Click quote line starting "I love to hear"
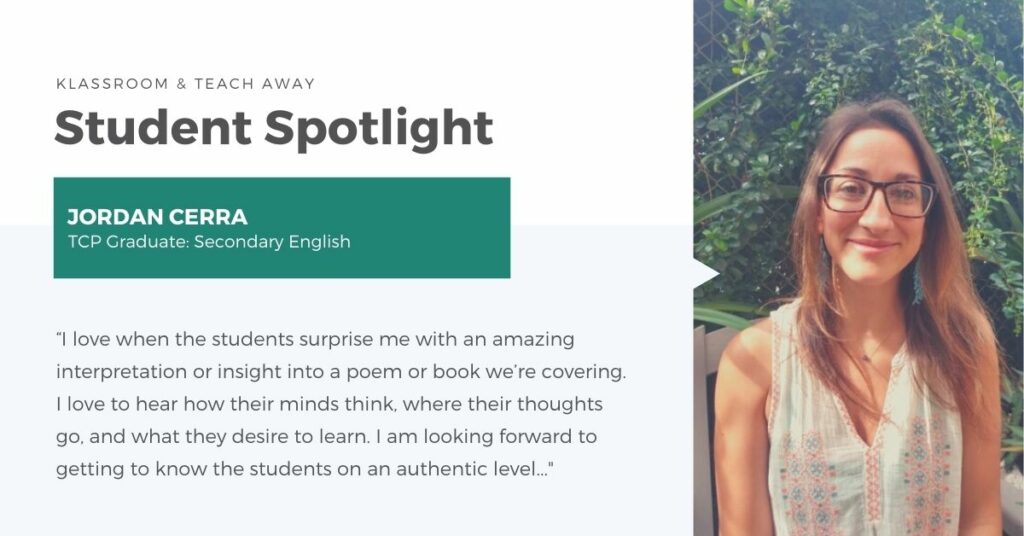Screen dimensions: 1024x536 pyautogui.click(x=329, y=404)
